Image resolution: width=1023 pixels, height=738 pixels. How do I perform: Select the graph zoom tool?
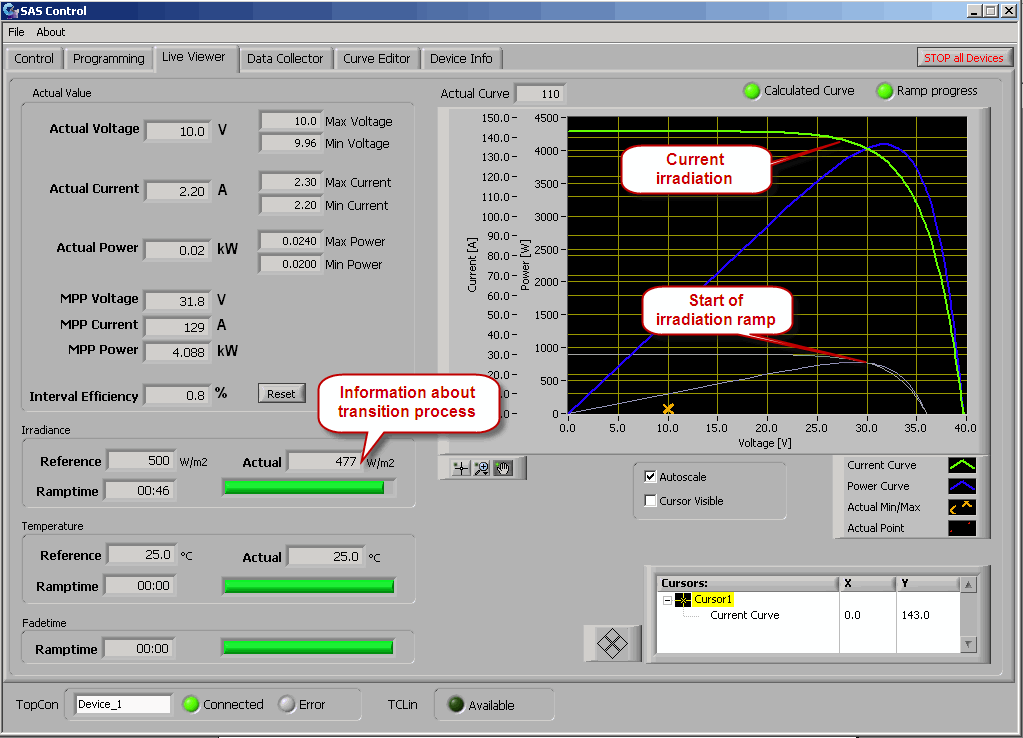click(481, 468)
